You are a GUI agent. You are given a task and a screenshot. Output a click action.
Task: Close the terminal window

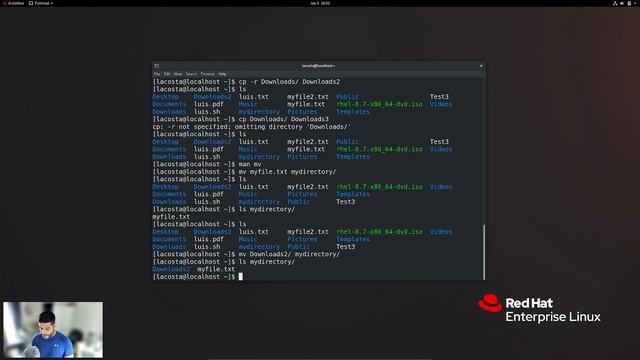tap(481, 66)
